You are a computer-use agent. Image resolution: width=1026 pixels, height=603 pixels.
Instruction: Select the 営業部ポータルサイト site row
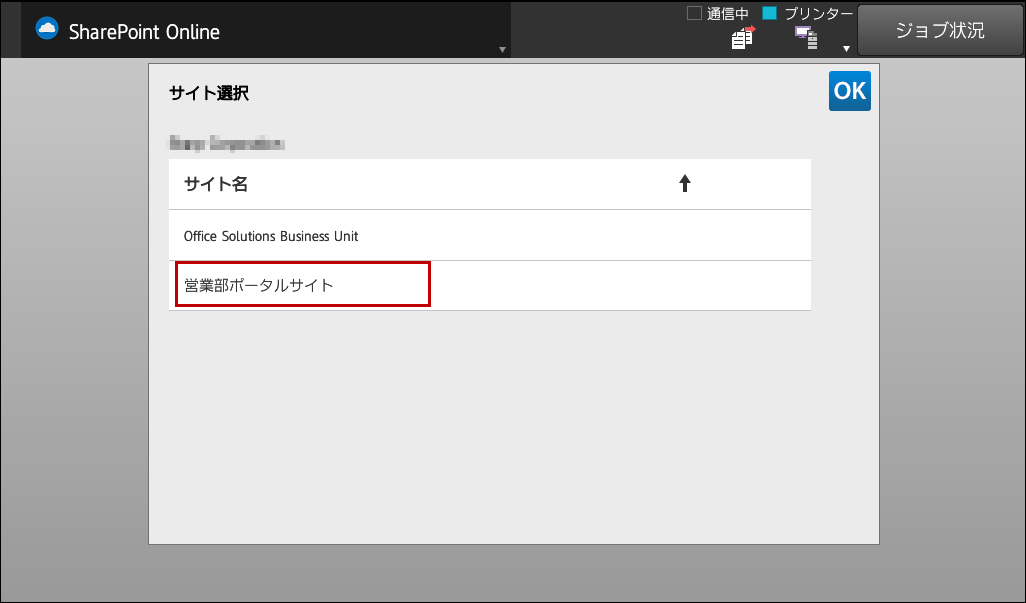(x=489, y=286)
